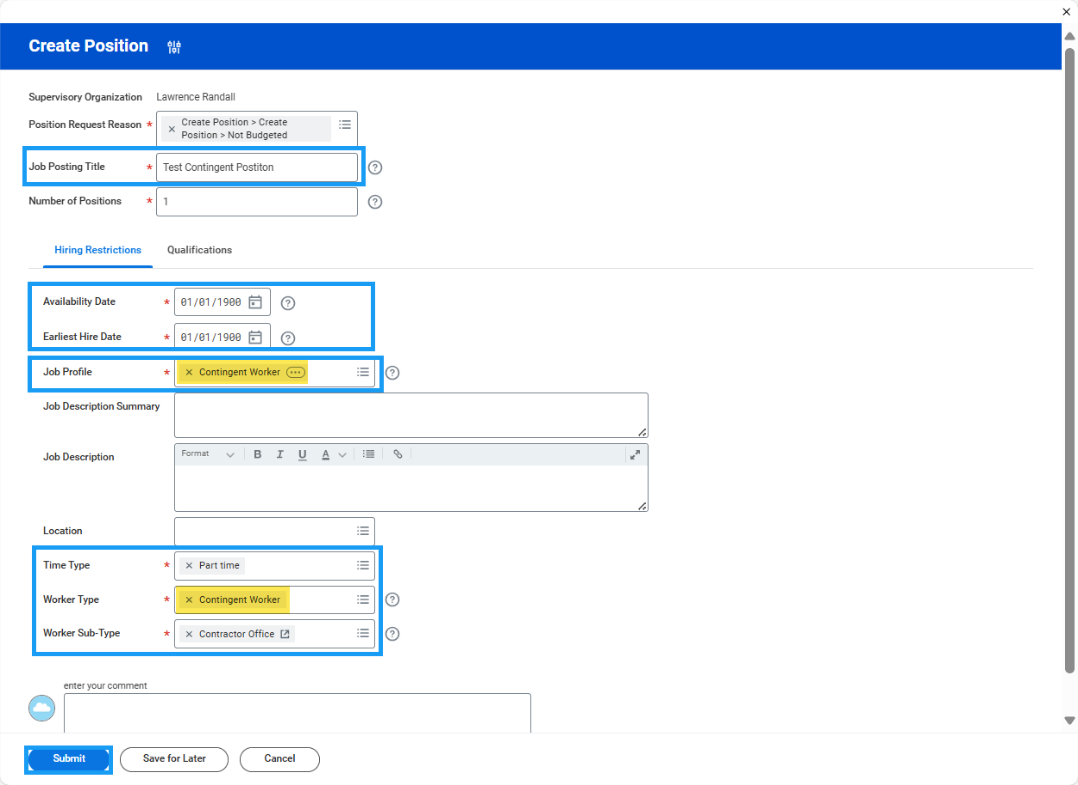Remove the Part time selection
Viewport: 1078px width, 785px height.
[189, 566]
